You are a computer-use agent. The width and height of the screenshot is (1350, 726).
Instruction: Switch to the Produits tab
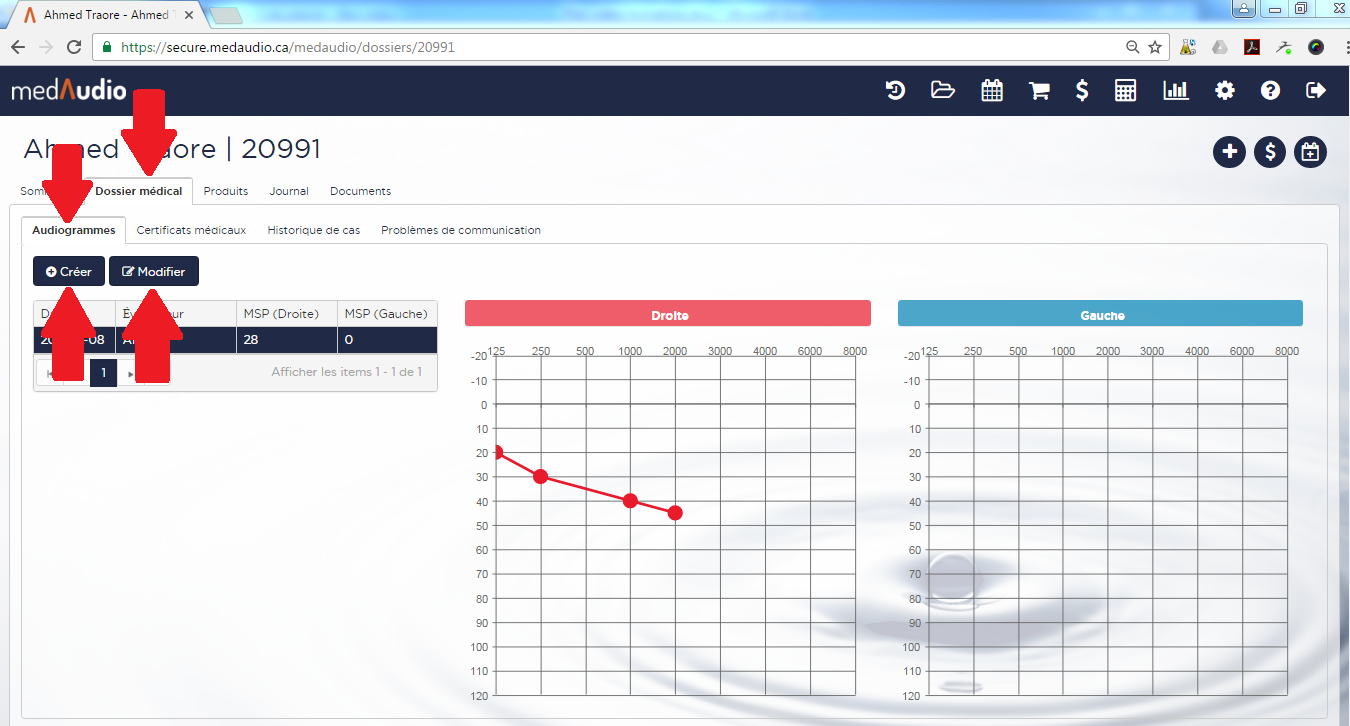[x=226, y=191]
